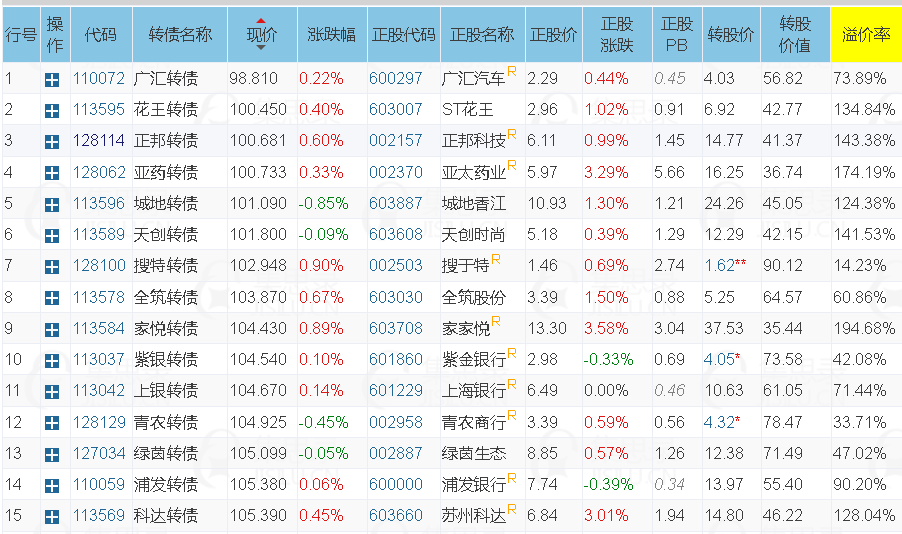Click plus icon in 城地转债 row
The width and height of the screenshot is (902, 534).
(x=52, y=205)
